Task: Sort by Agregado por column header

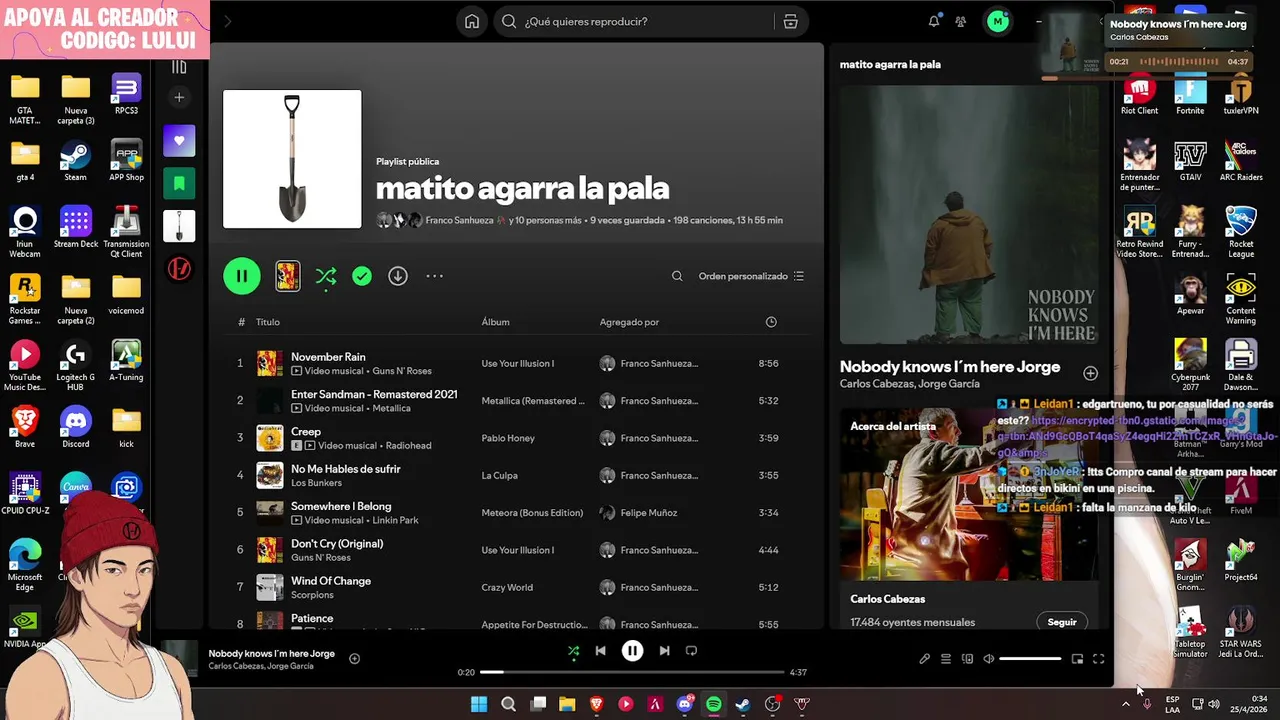Action: coord(629,322)
